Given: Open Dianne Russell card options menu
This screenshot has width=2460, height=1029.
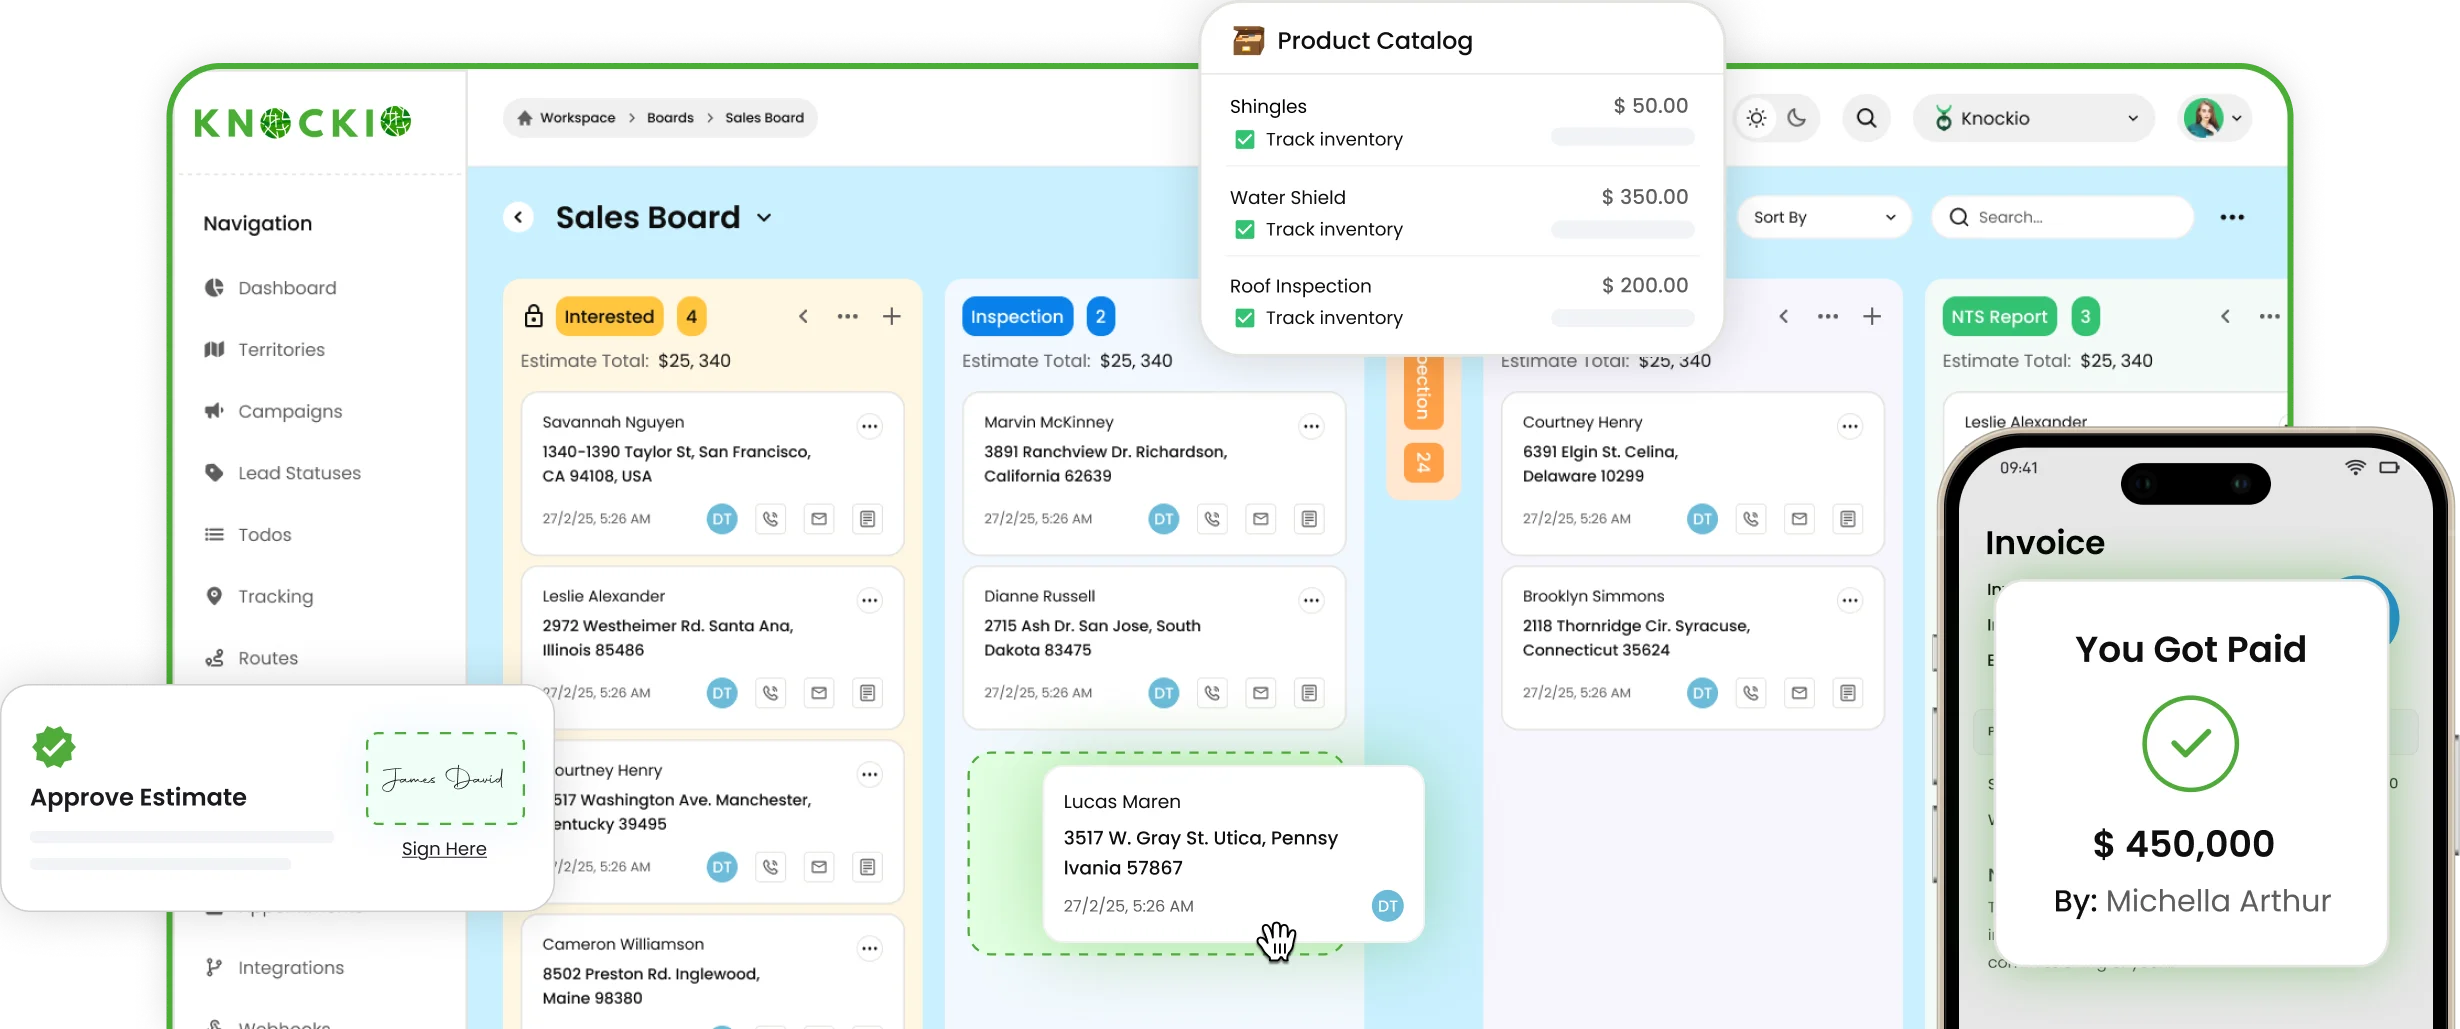Looking at the screenshot, I should click(x=1311, y=600).
